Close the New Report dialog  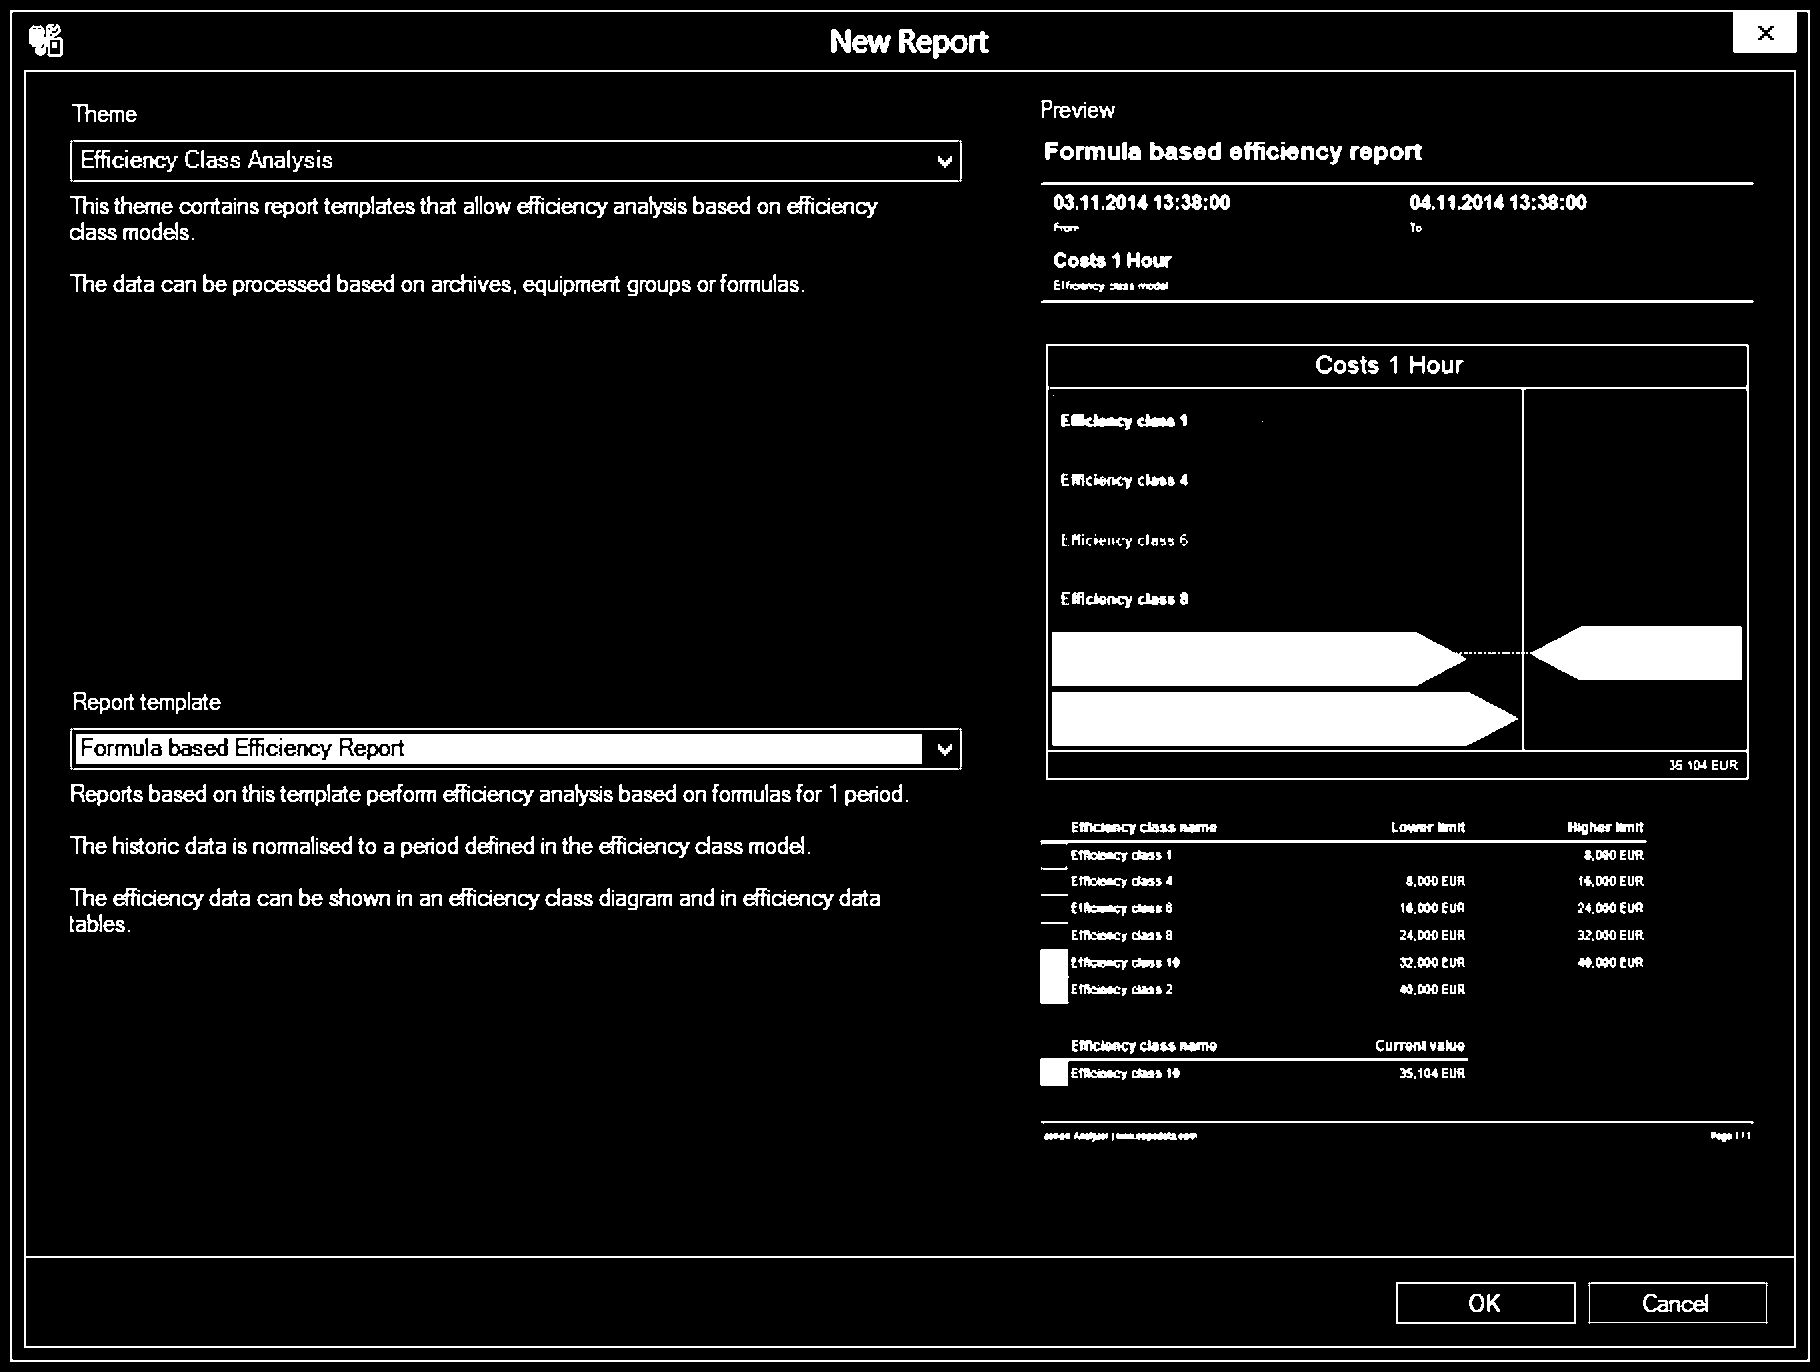click(1765, 33)
